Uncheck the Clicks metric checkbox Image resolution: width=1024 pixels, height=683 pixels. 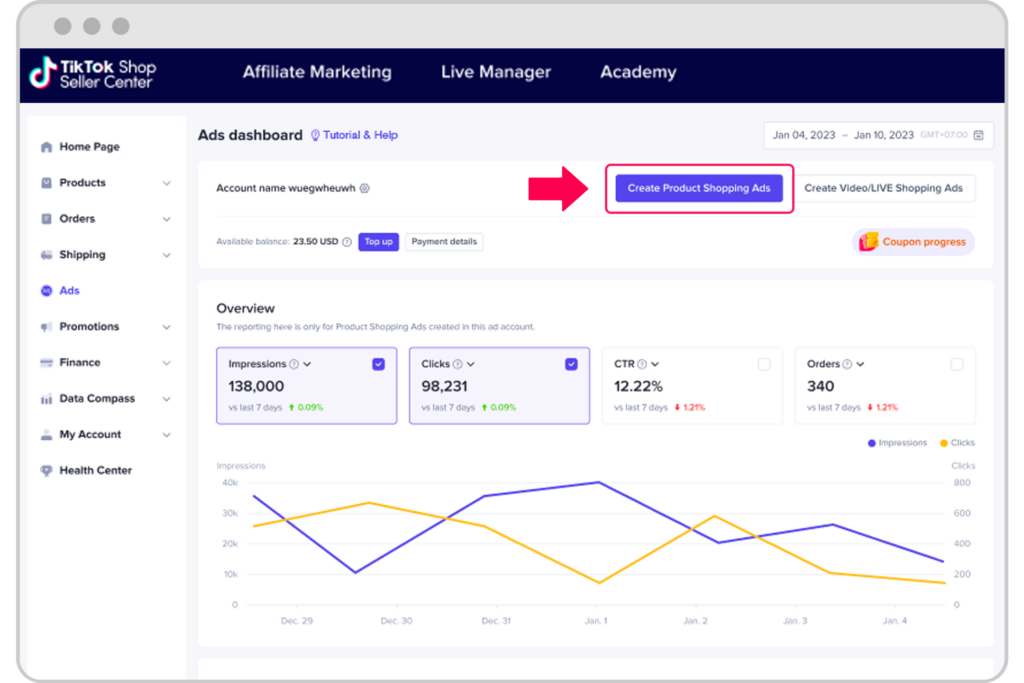coord(571,365)
